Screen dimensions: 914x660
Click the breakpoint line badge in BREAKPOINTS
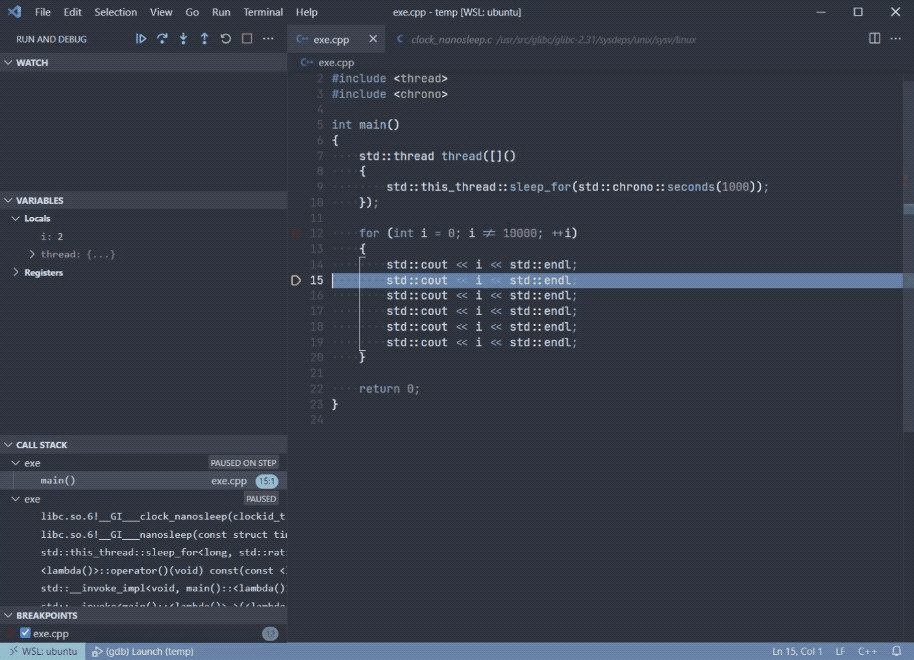click(x=270, y=633)
